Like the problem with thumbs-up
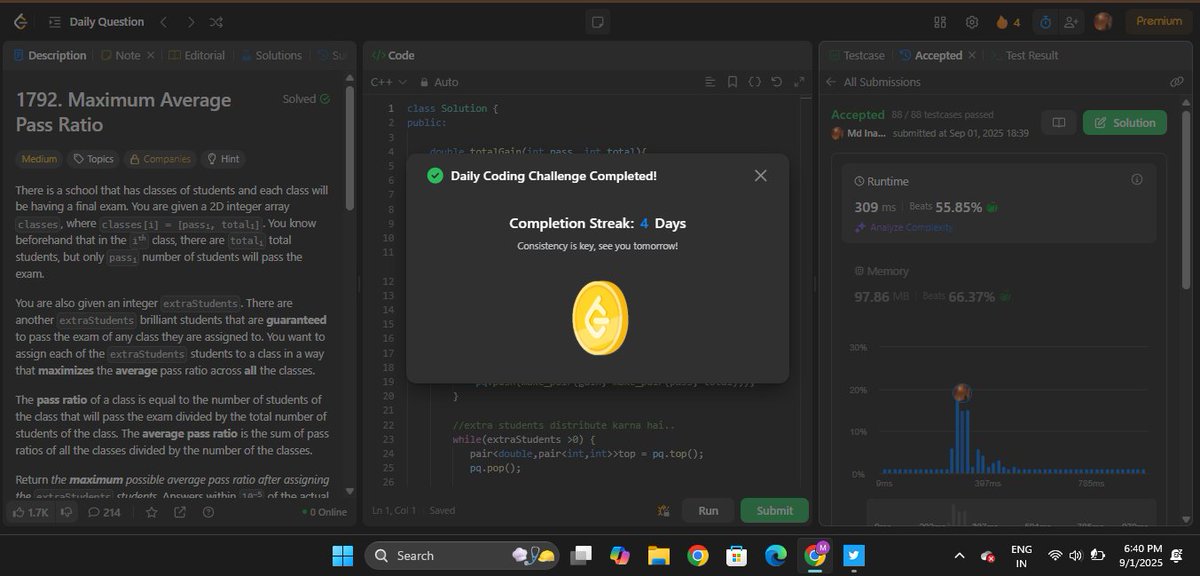 [x=31, y=512]
